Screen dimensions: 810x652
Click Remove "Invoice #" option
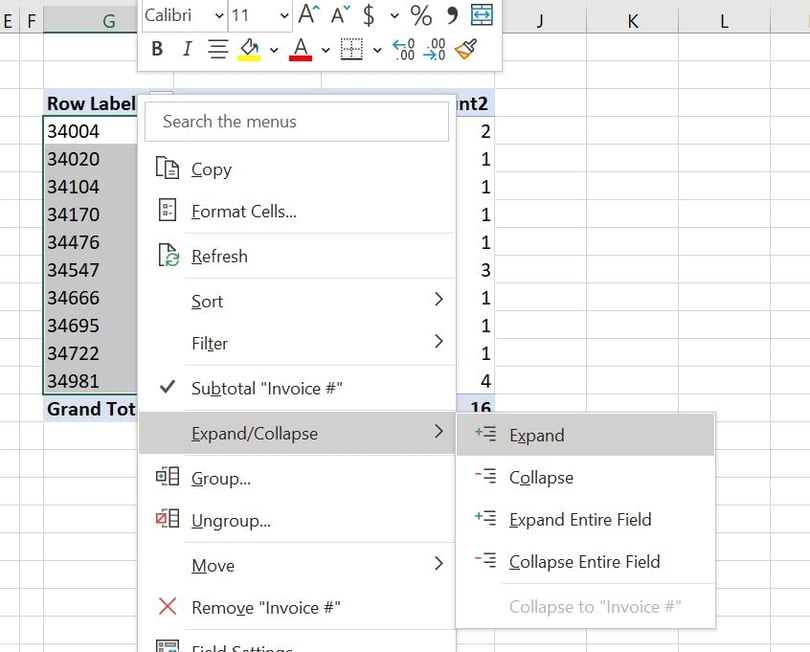point(266,607)
